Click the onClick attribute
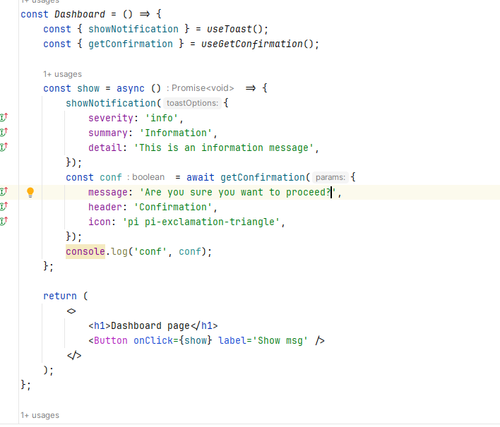Viewport: 500px width, 427px height. point(153,340)
